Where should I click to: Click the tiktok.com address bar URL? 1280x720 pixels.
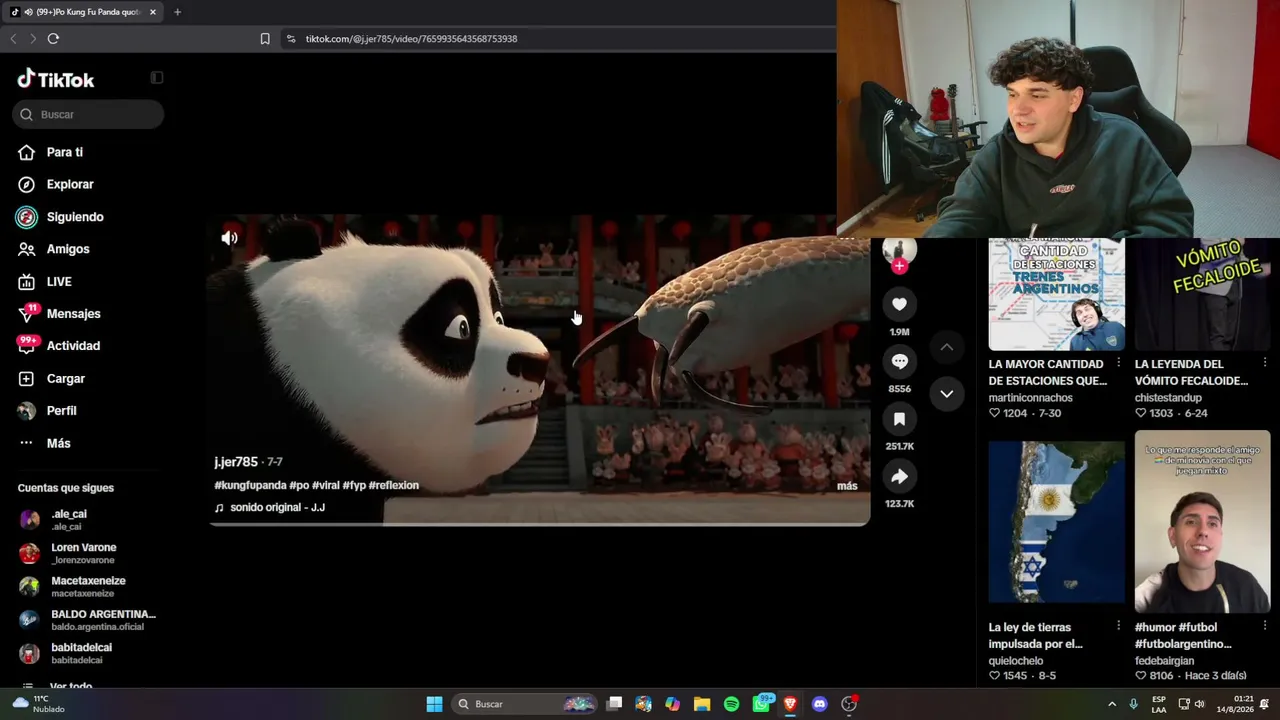click(x=411, y=39)
